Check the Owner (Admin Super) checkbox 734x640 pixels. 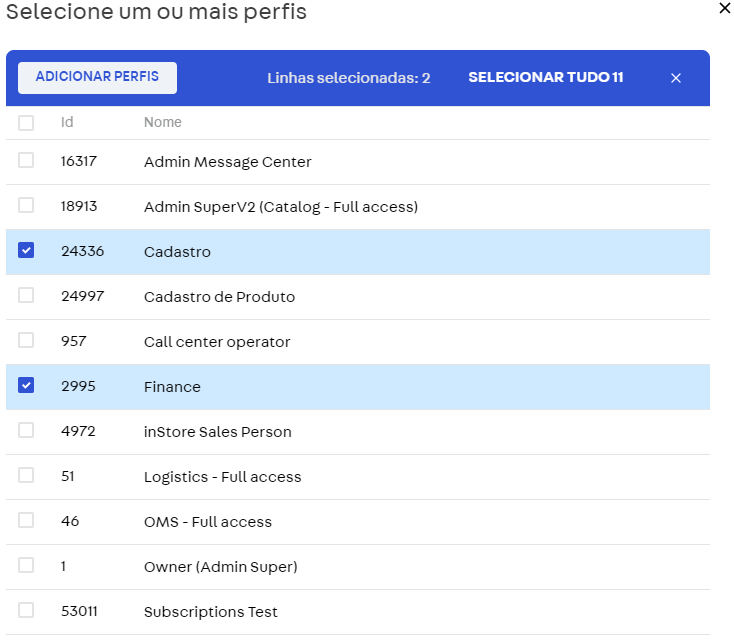(26, 566)
